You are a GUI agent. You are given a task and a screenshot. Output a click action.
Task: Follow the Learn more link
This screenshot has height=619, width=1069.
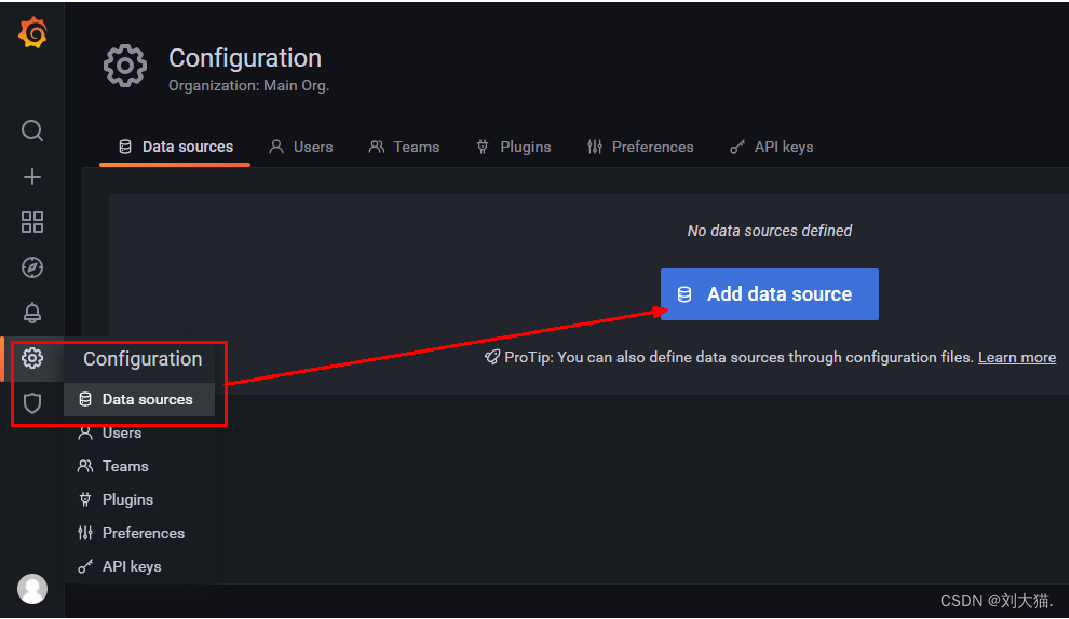[1016, 357]
